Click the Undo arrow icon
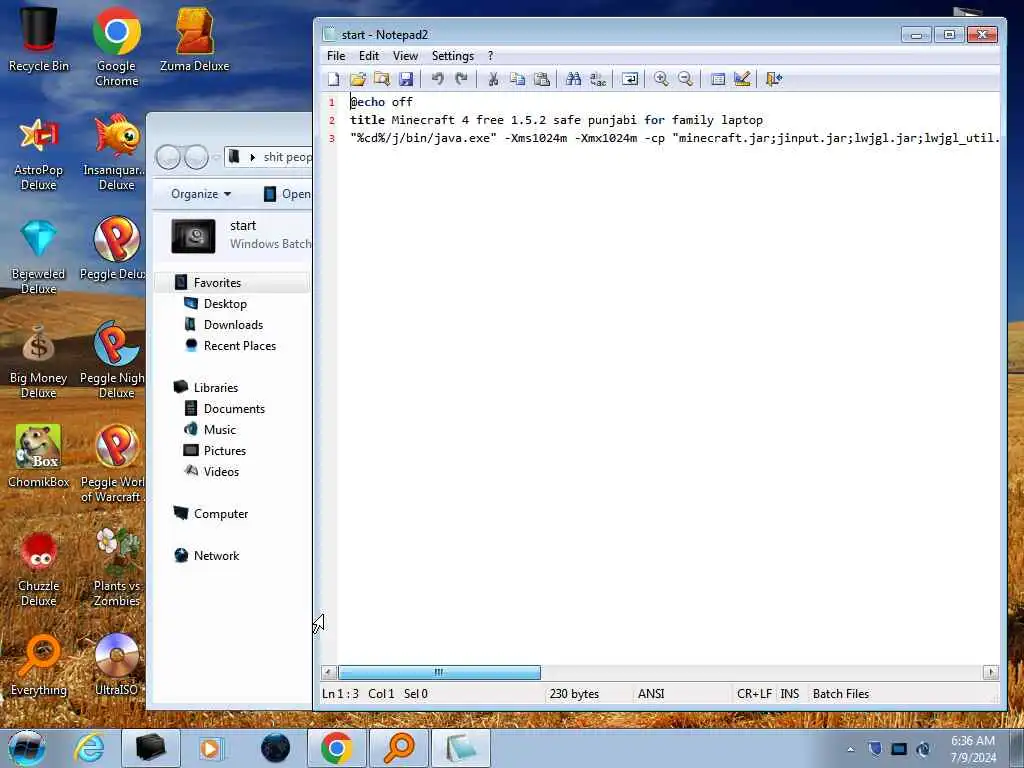The image size is (1024, 768). tap(438, 80)
